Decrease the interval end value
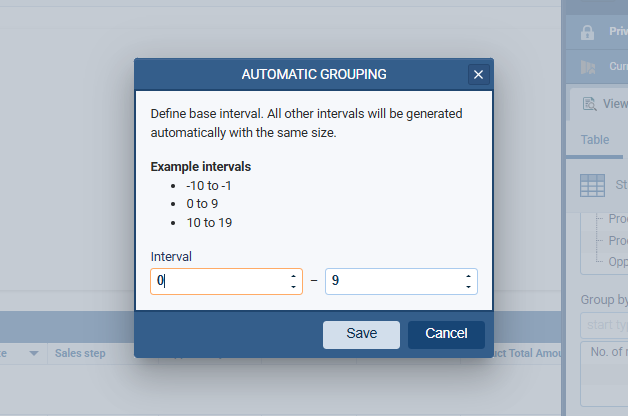 click(x=469, y=287)
